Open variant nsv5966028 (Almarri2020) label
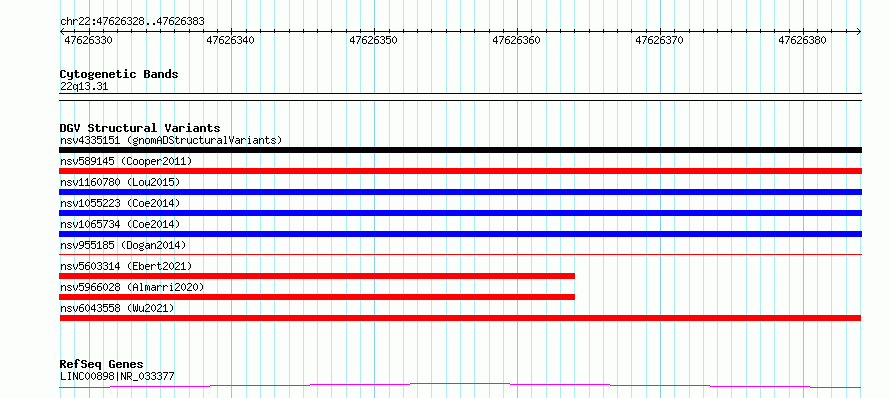The image size is (890, 398). pyautogui.click(x=132, y=287)
